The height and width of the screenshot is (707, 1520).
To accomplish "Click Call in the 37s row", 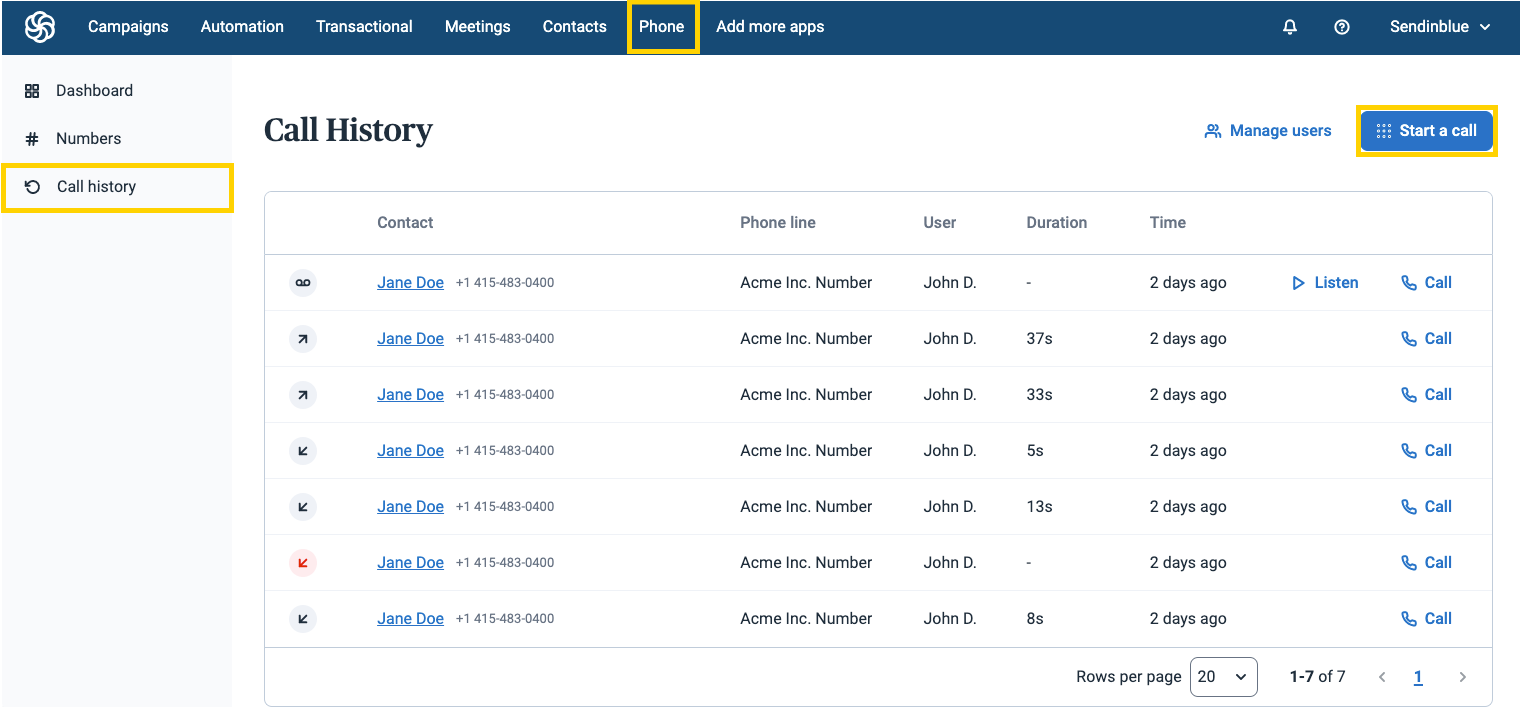I will (1426, 339).
